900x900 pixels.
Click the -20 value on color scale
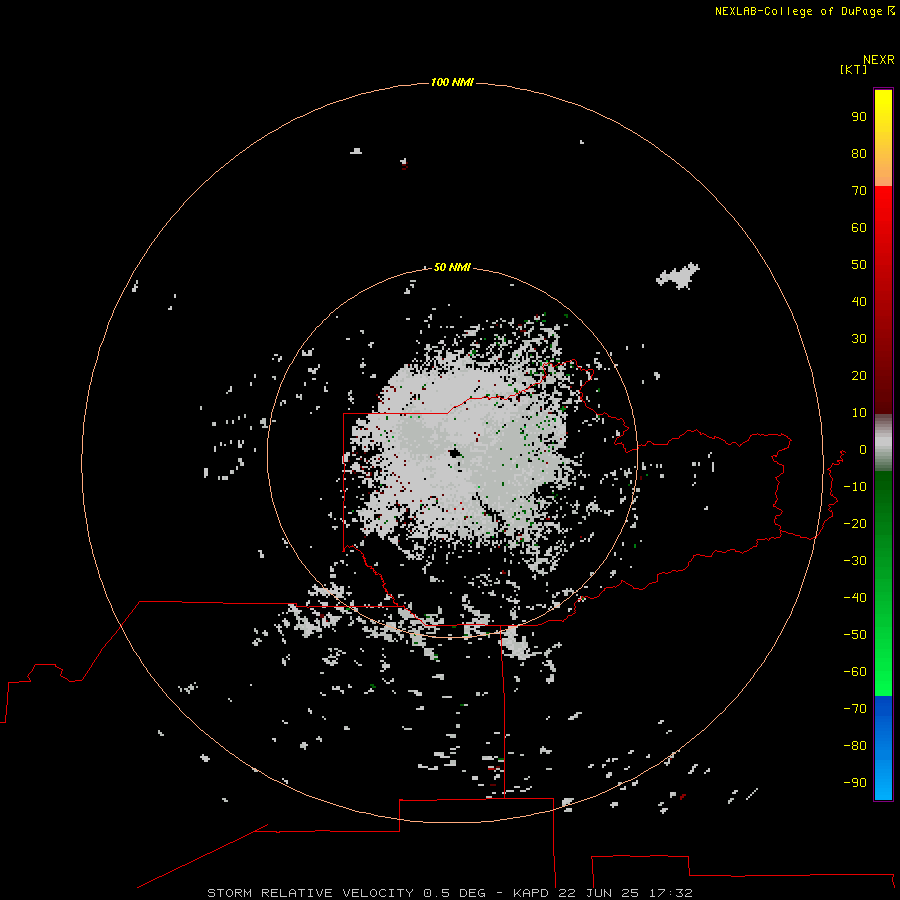pyautogui.click(x=855, y=524)
